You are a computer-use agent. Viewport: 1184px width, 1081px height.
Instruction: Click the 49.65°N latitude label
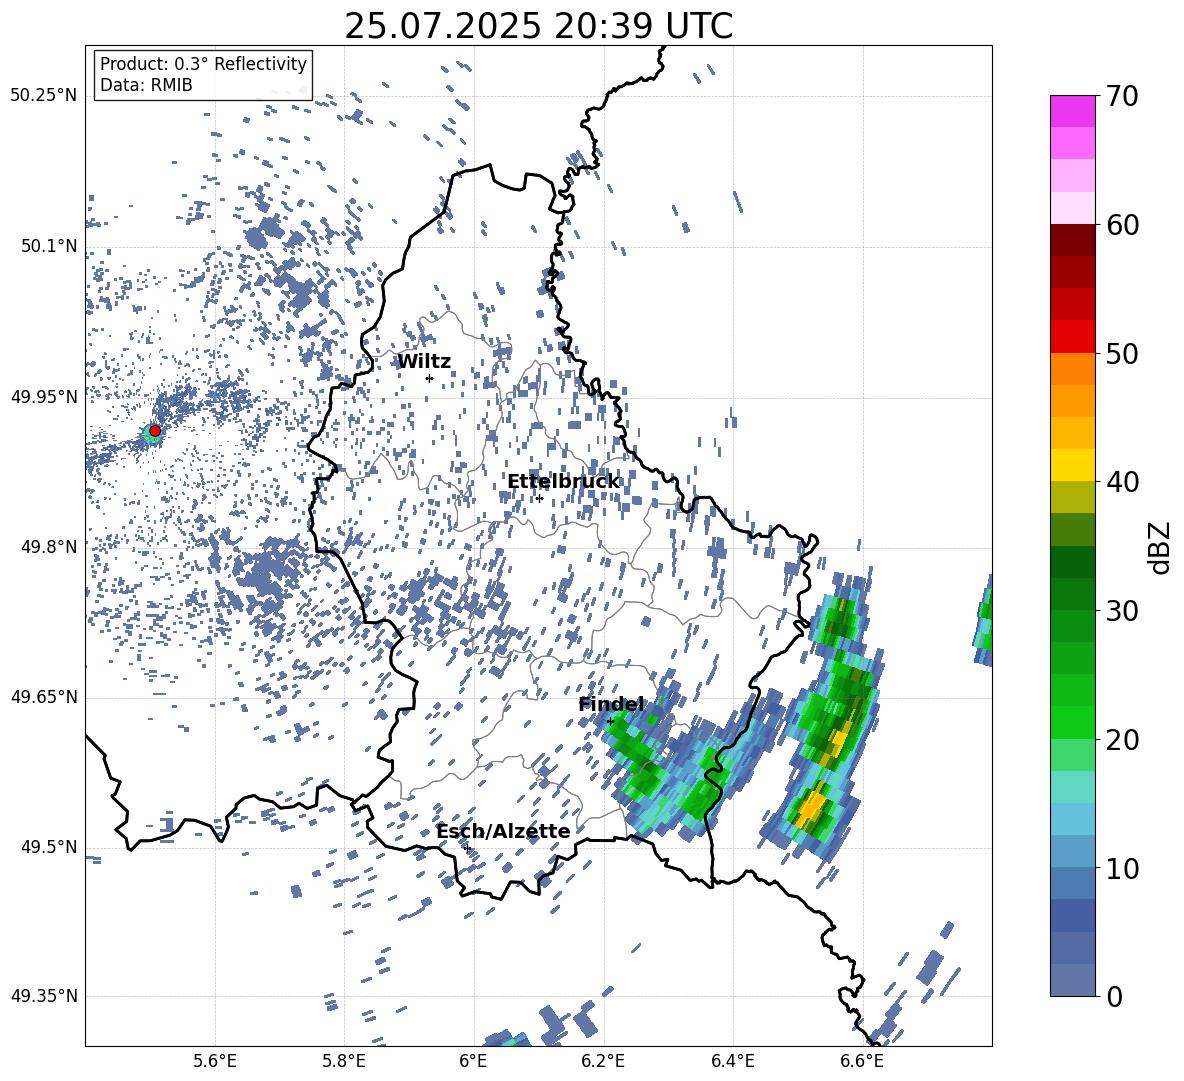[44, 696]
